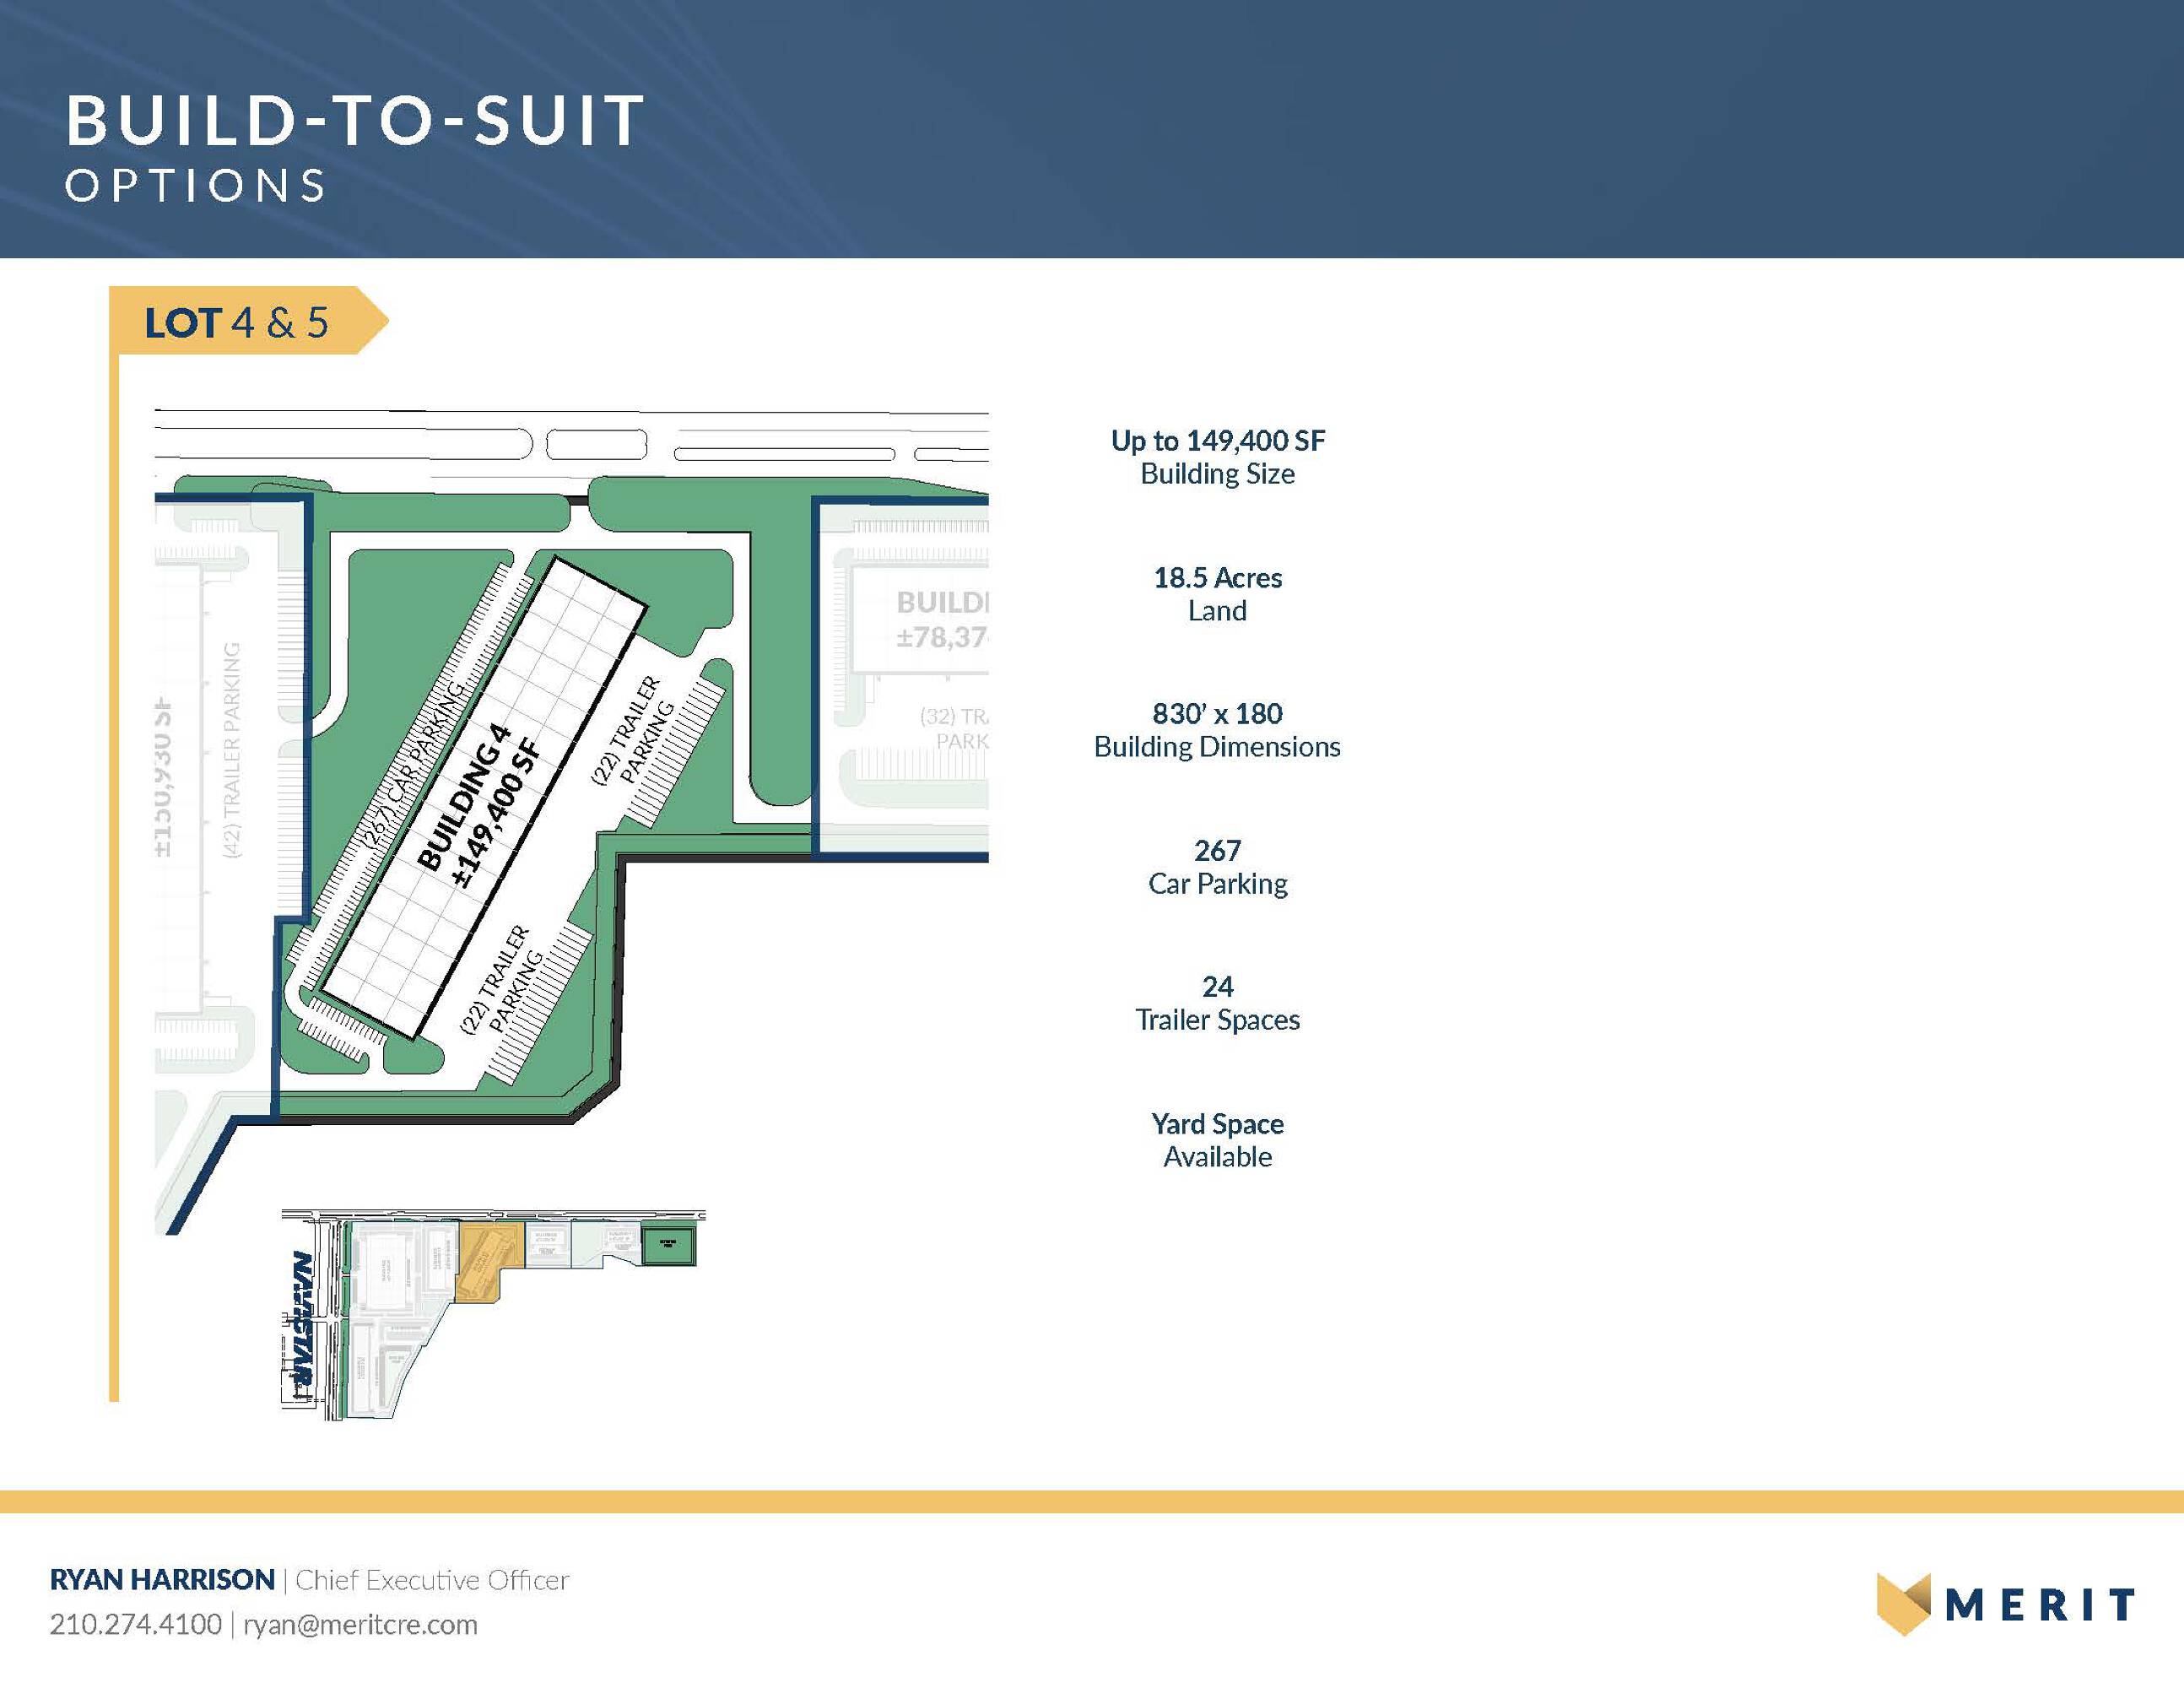
Task: Click the 24 Trailer Spaces stat
Action: [x=1217, y=1003]
